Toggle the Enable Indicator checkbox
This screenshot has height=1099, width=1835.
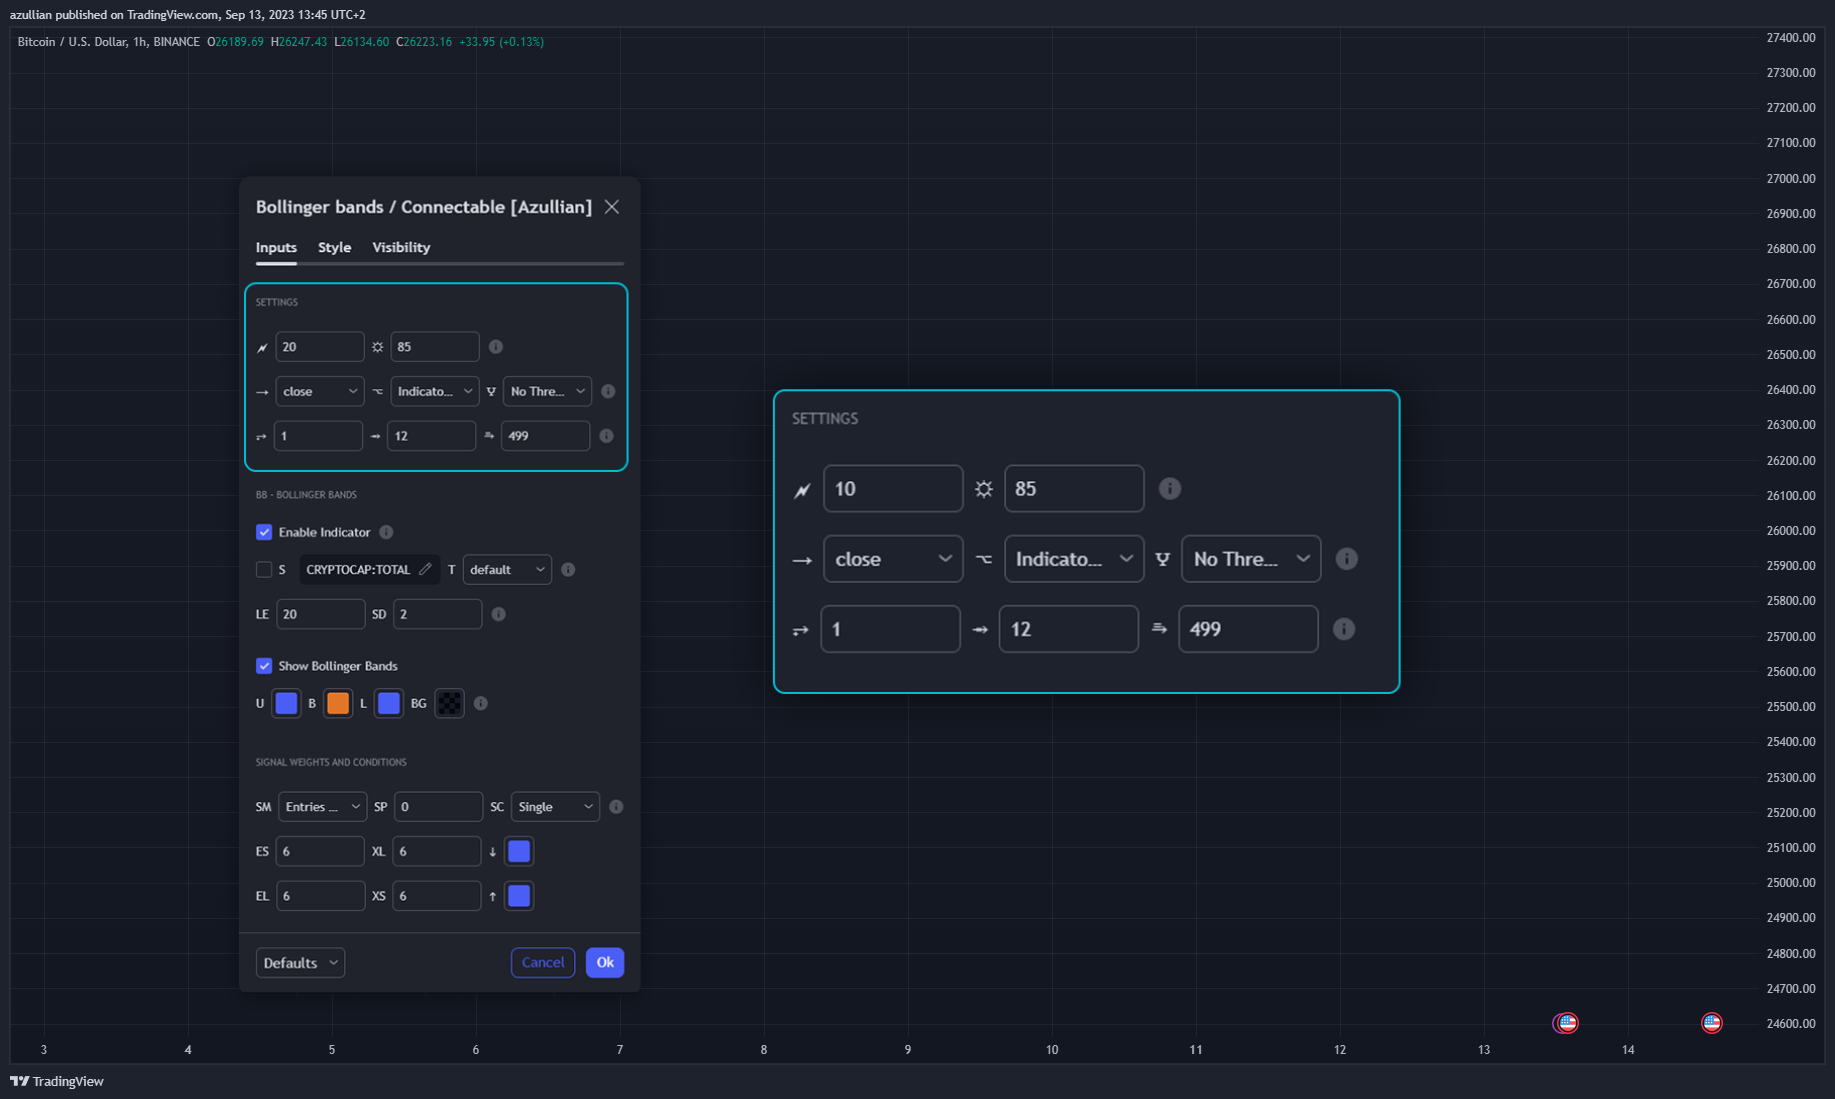tap(264, 532)
